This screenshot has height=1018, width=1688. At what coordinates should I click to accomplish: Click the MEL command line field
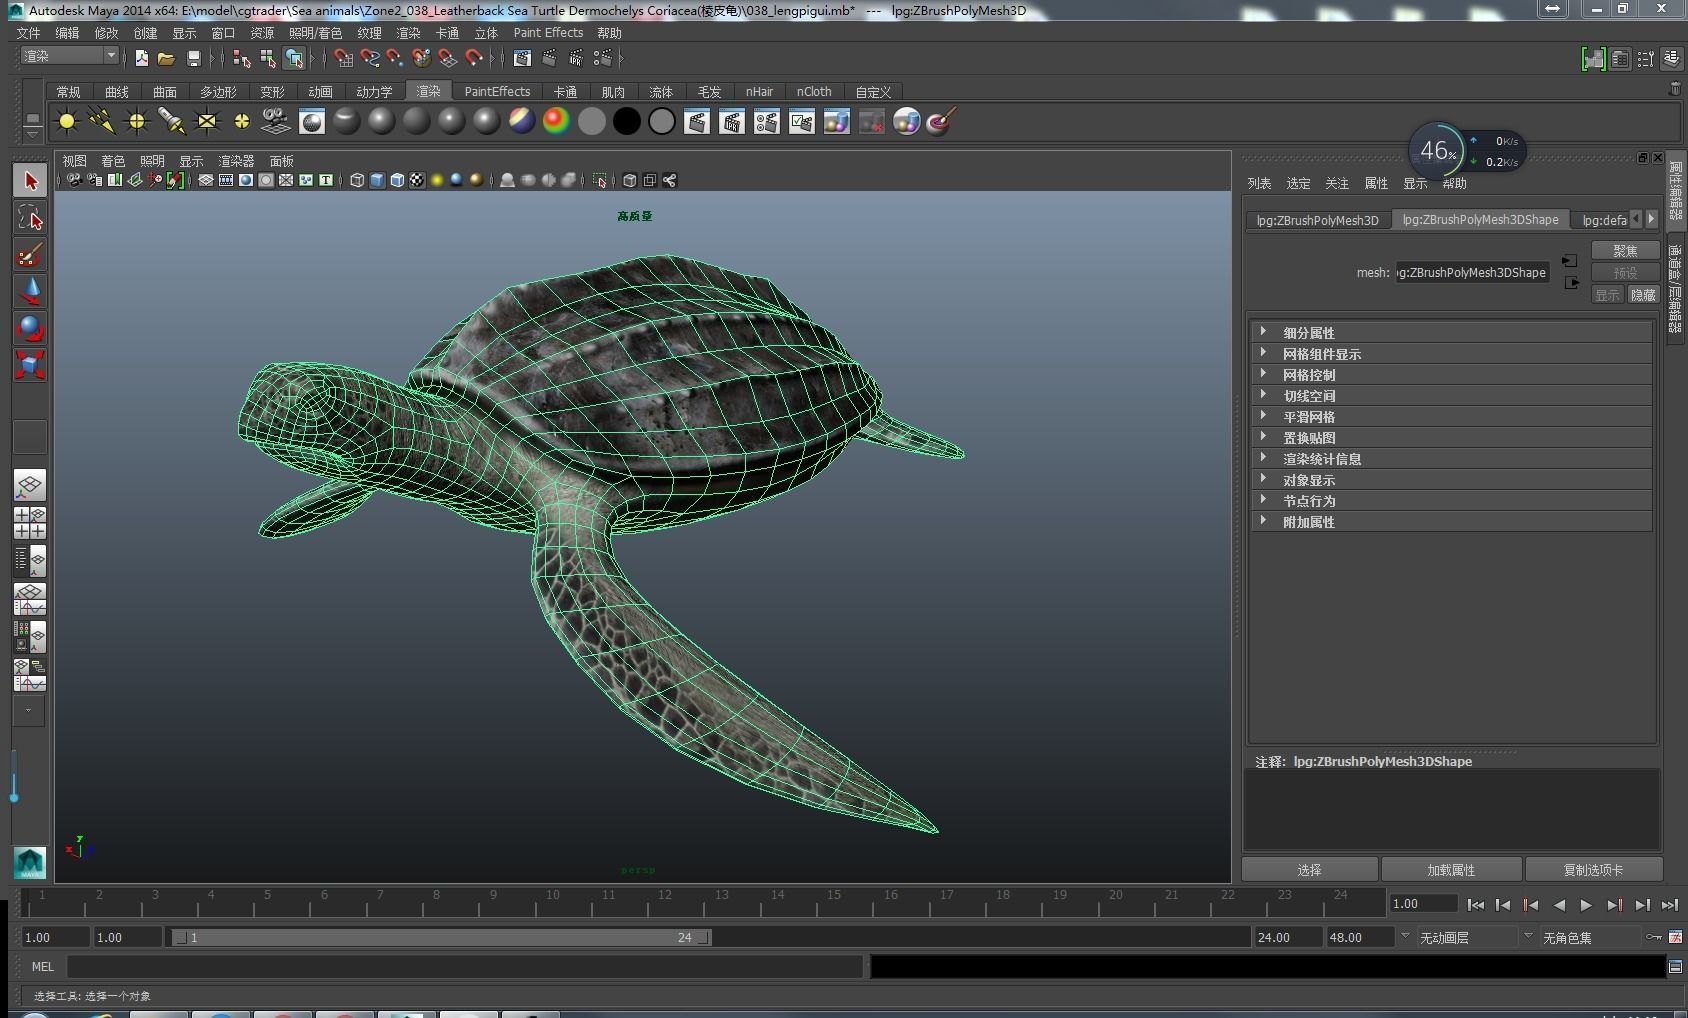point(465,967)
